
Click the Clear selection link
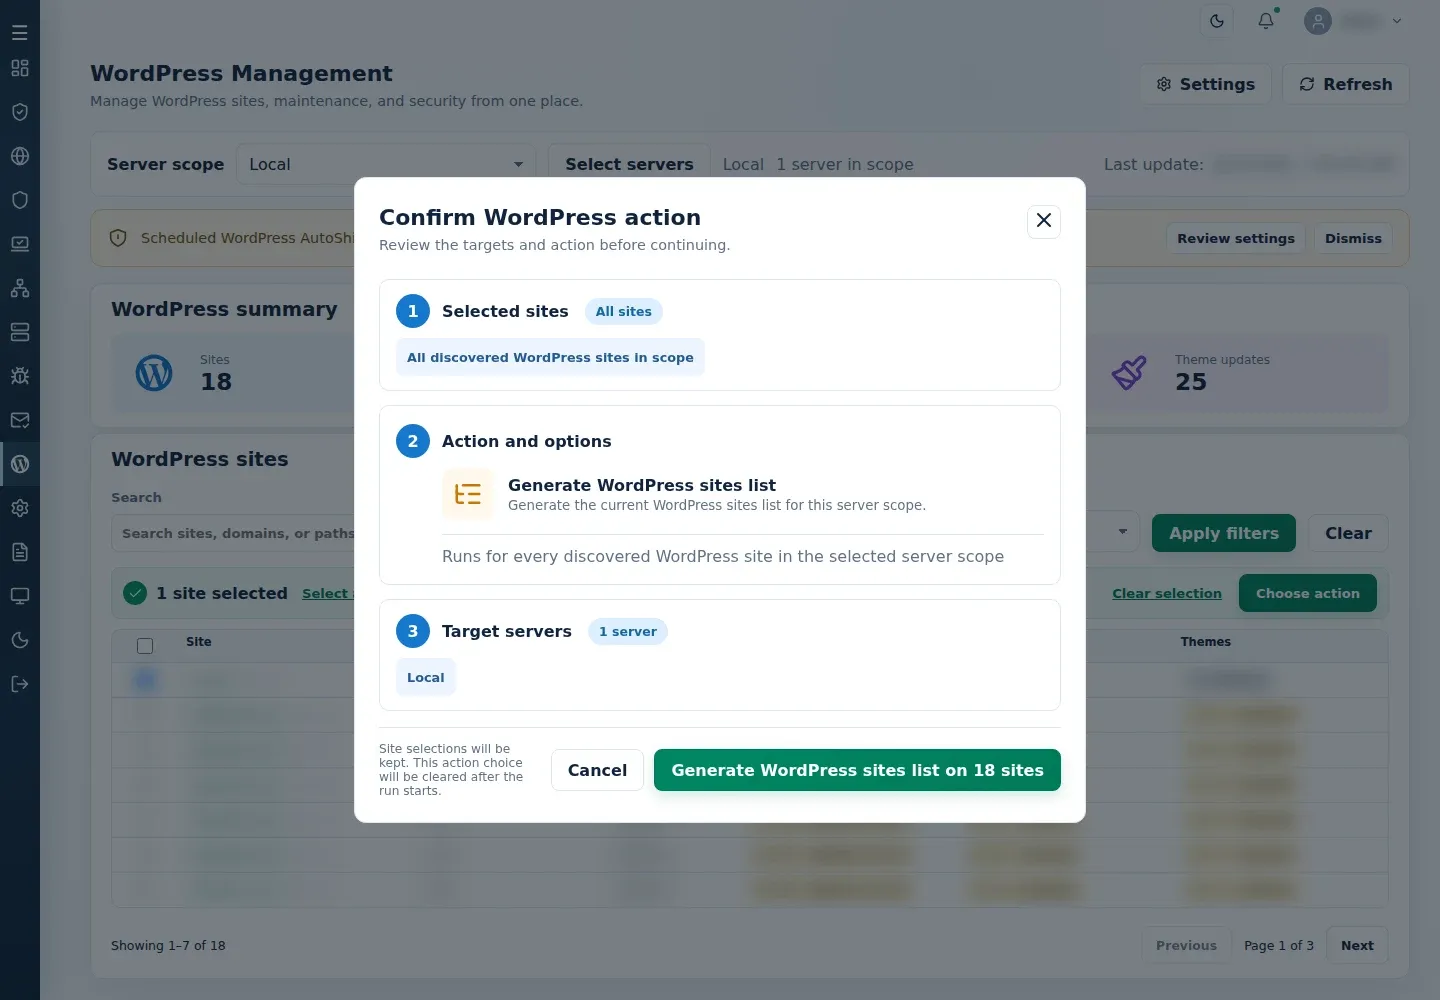coord(1167,593)
